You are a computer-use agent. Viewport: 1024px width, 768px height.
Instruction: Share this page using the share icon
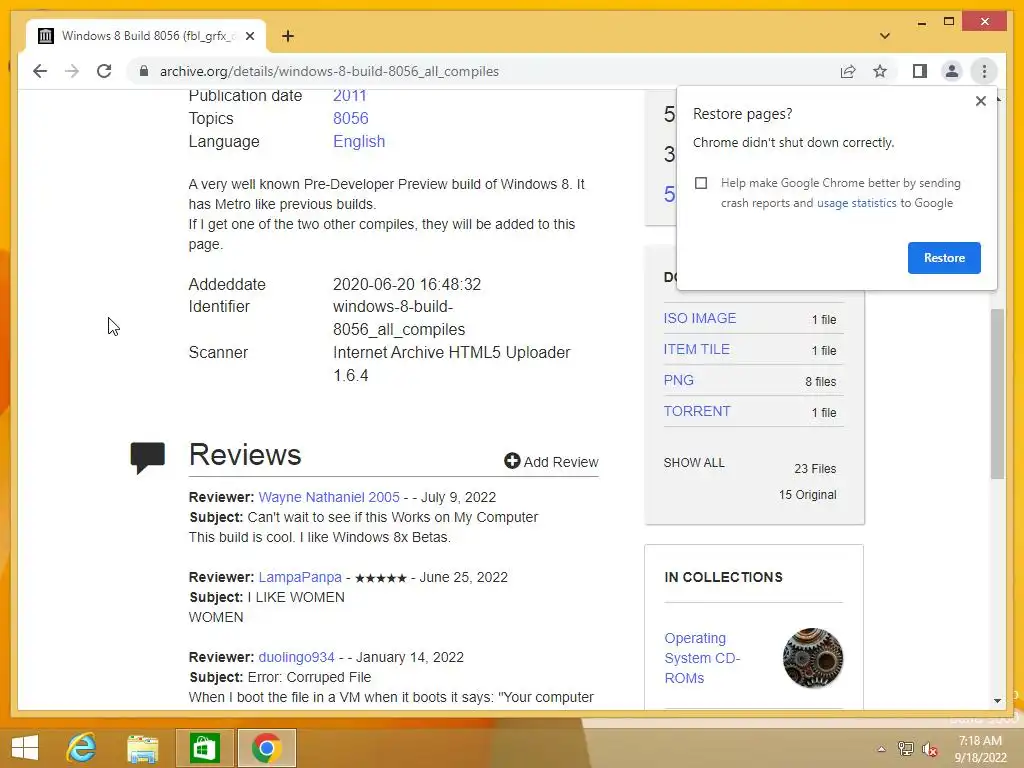coord(848,71)
